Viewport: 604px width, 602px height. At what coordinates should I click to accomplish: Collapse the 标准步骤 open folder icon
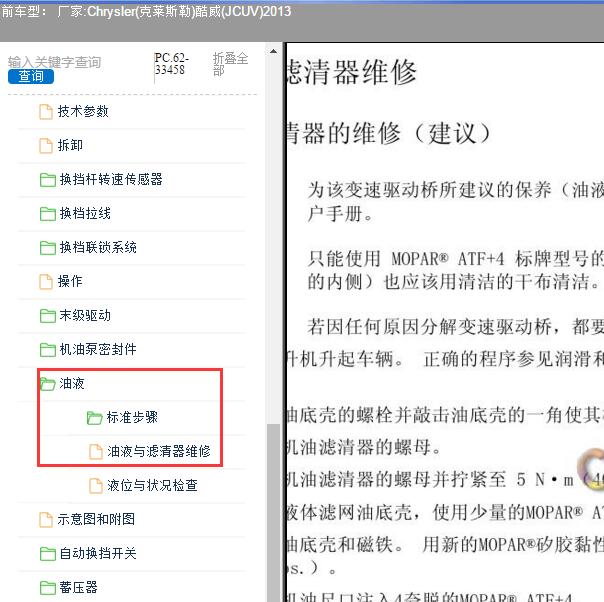click(94, 418)
